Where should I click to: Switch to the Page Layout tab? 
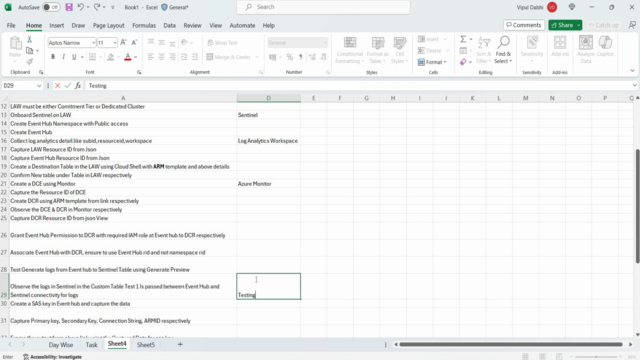[x=108, y=25]
